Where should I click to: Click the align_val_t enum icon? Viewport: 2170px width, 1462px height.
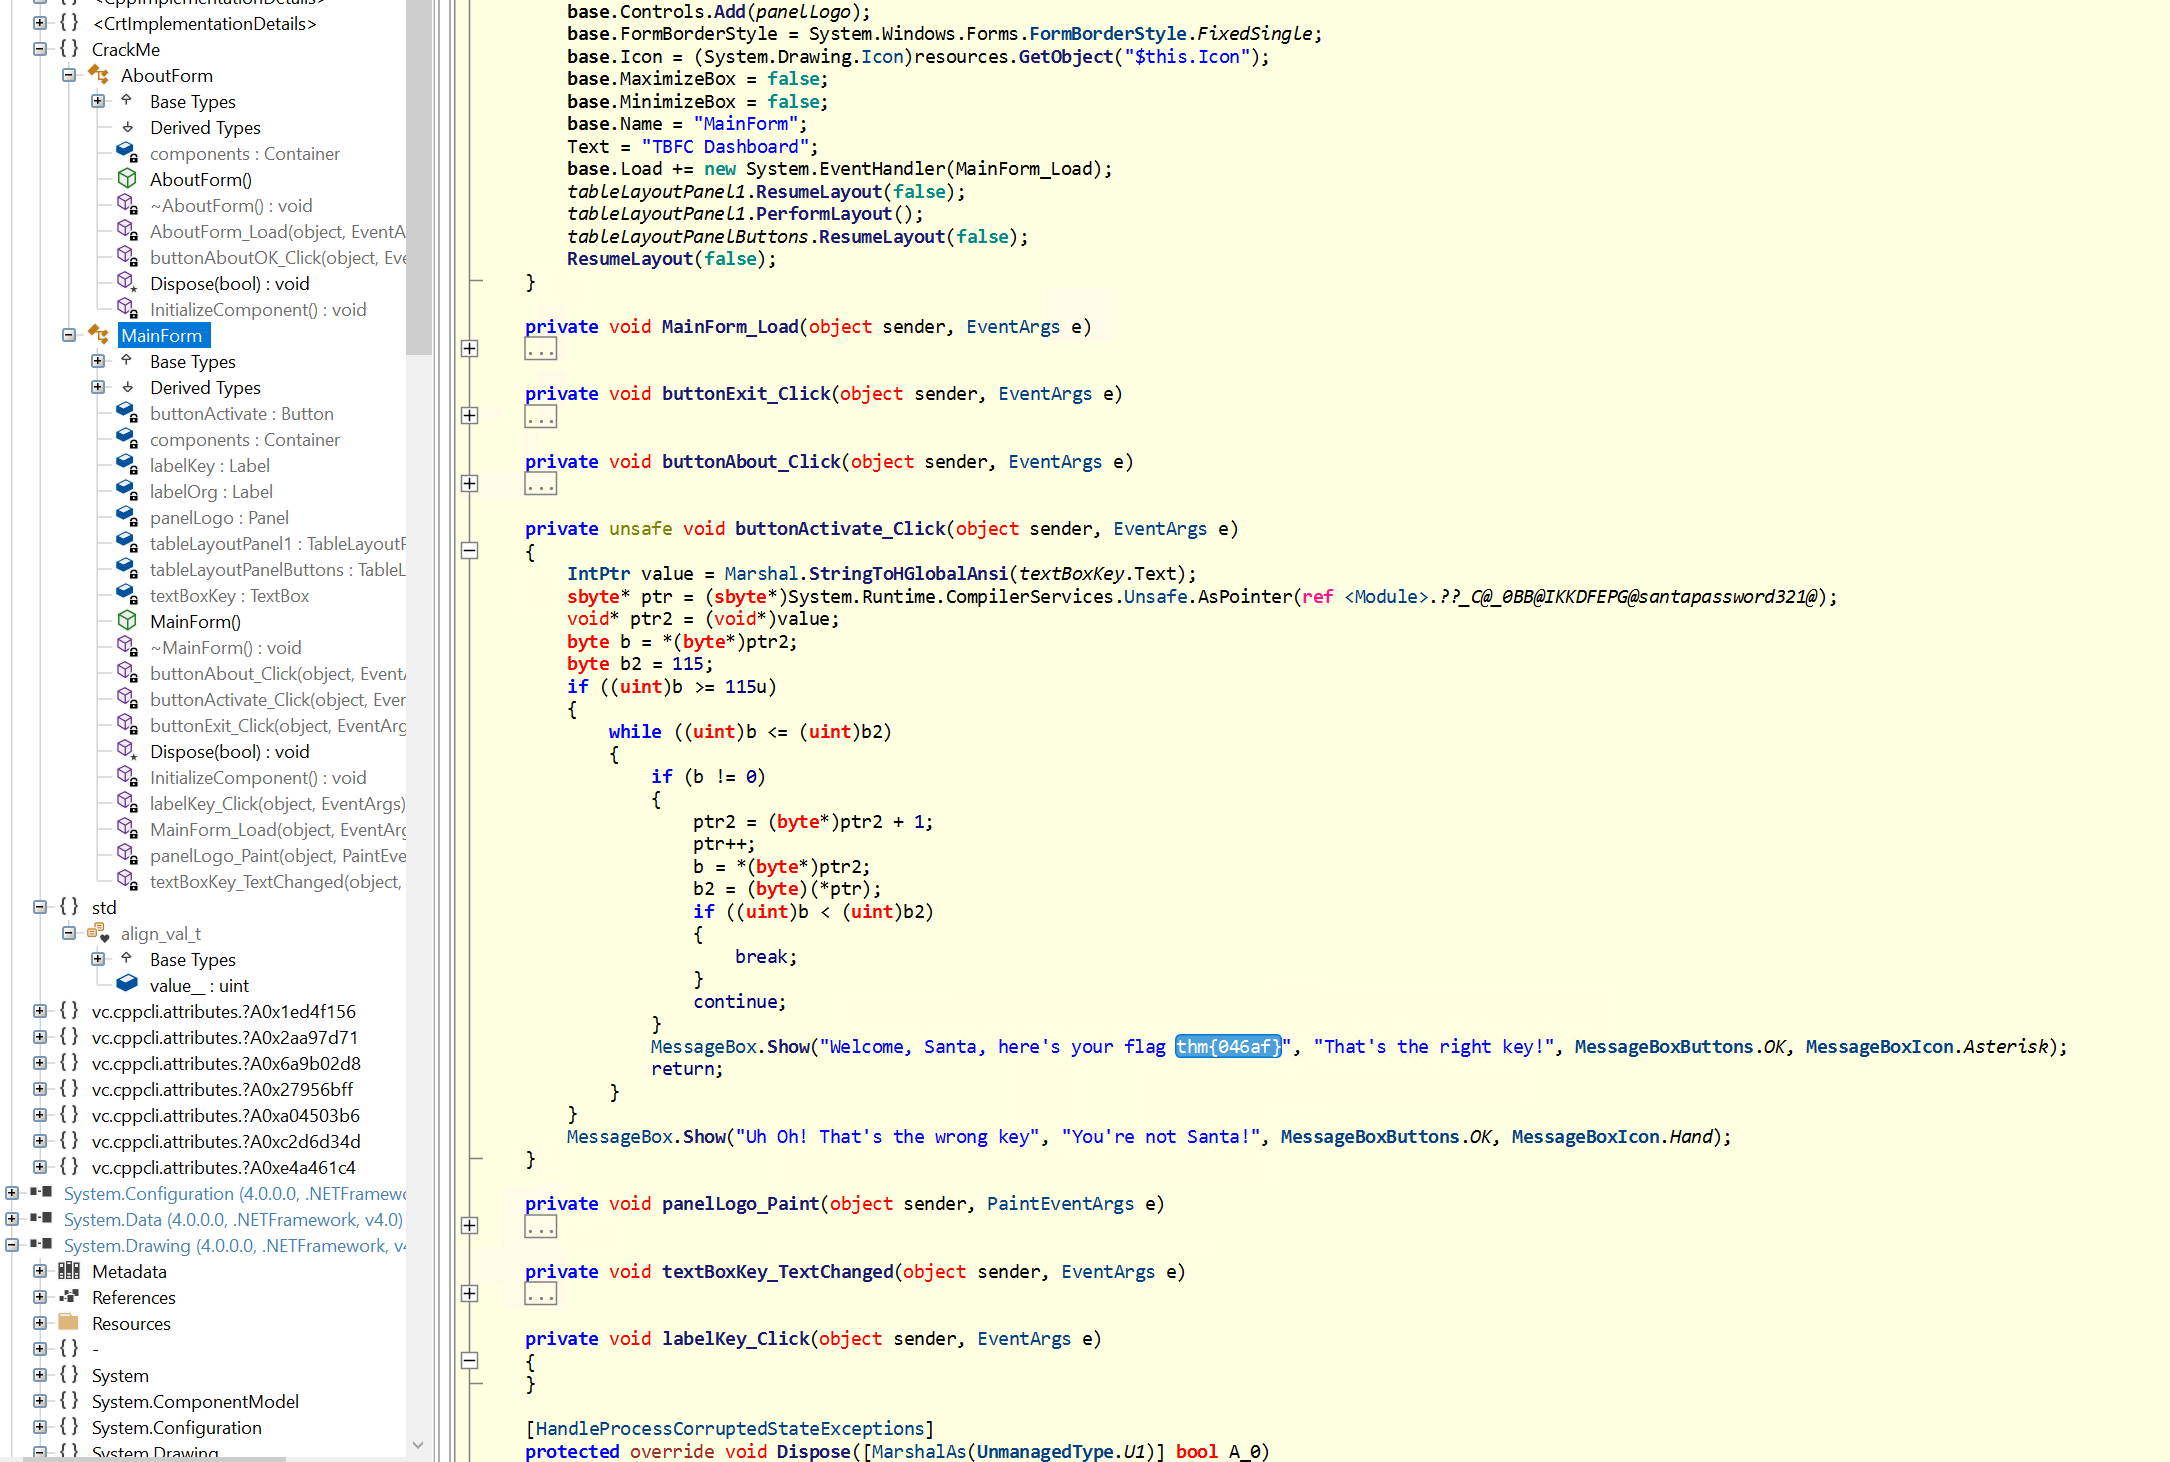(x=98, y=933)
